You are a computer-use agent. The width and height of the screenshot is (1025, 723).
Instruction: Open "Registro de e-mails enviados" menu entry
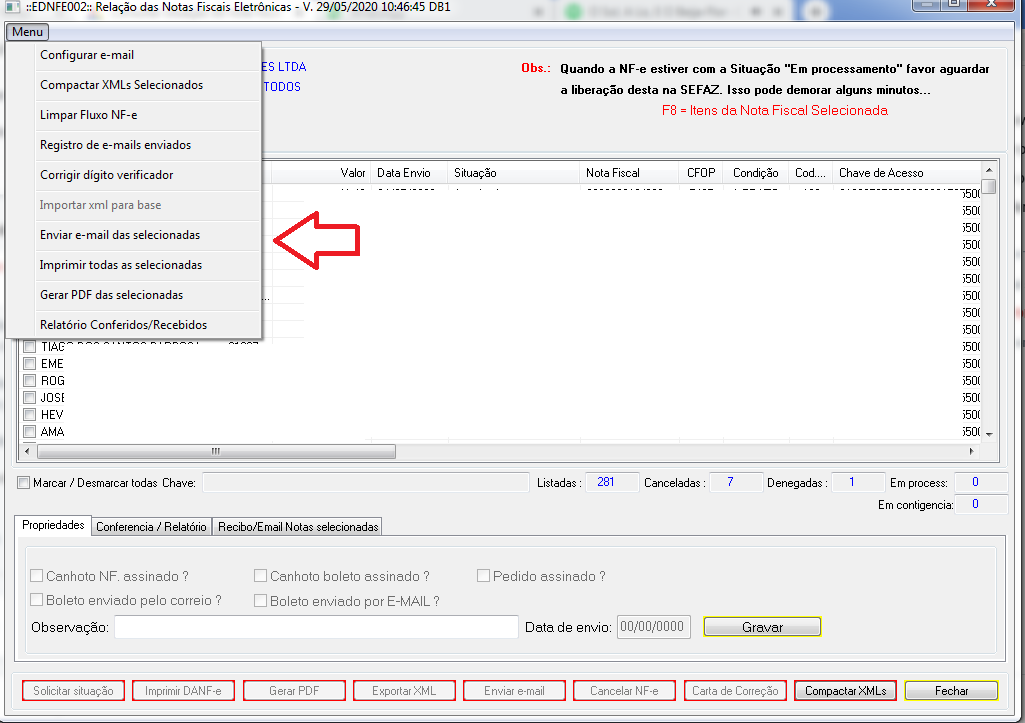[115, 145]
